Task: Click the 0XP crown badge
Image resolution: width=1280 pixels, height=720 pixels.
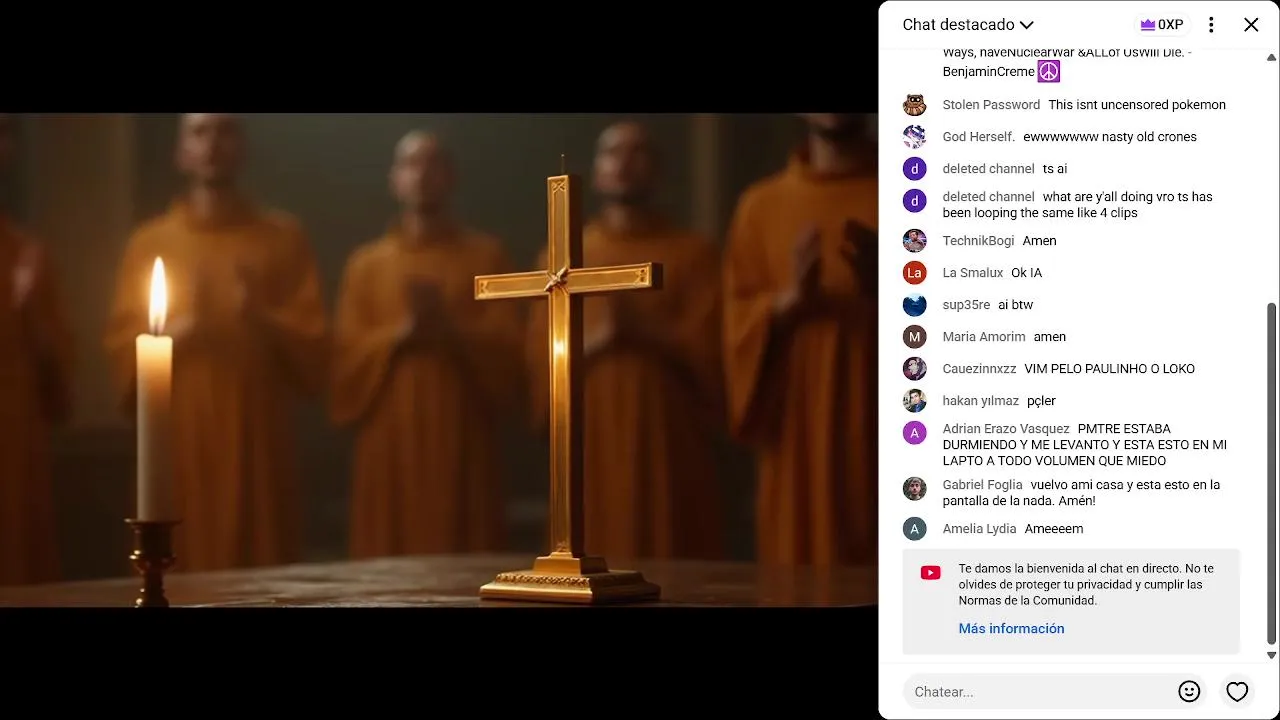Action: point(1162,25)
